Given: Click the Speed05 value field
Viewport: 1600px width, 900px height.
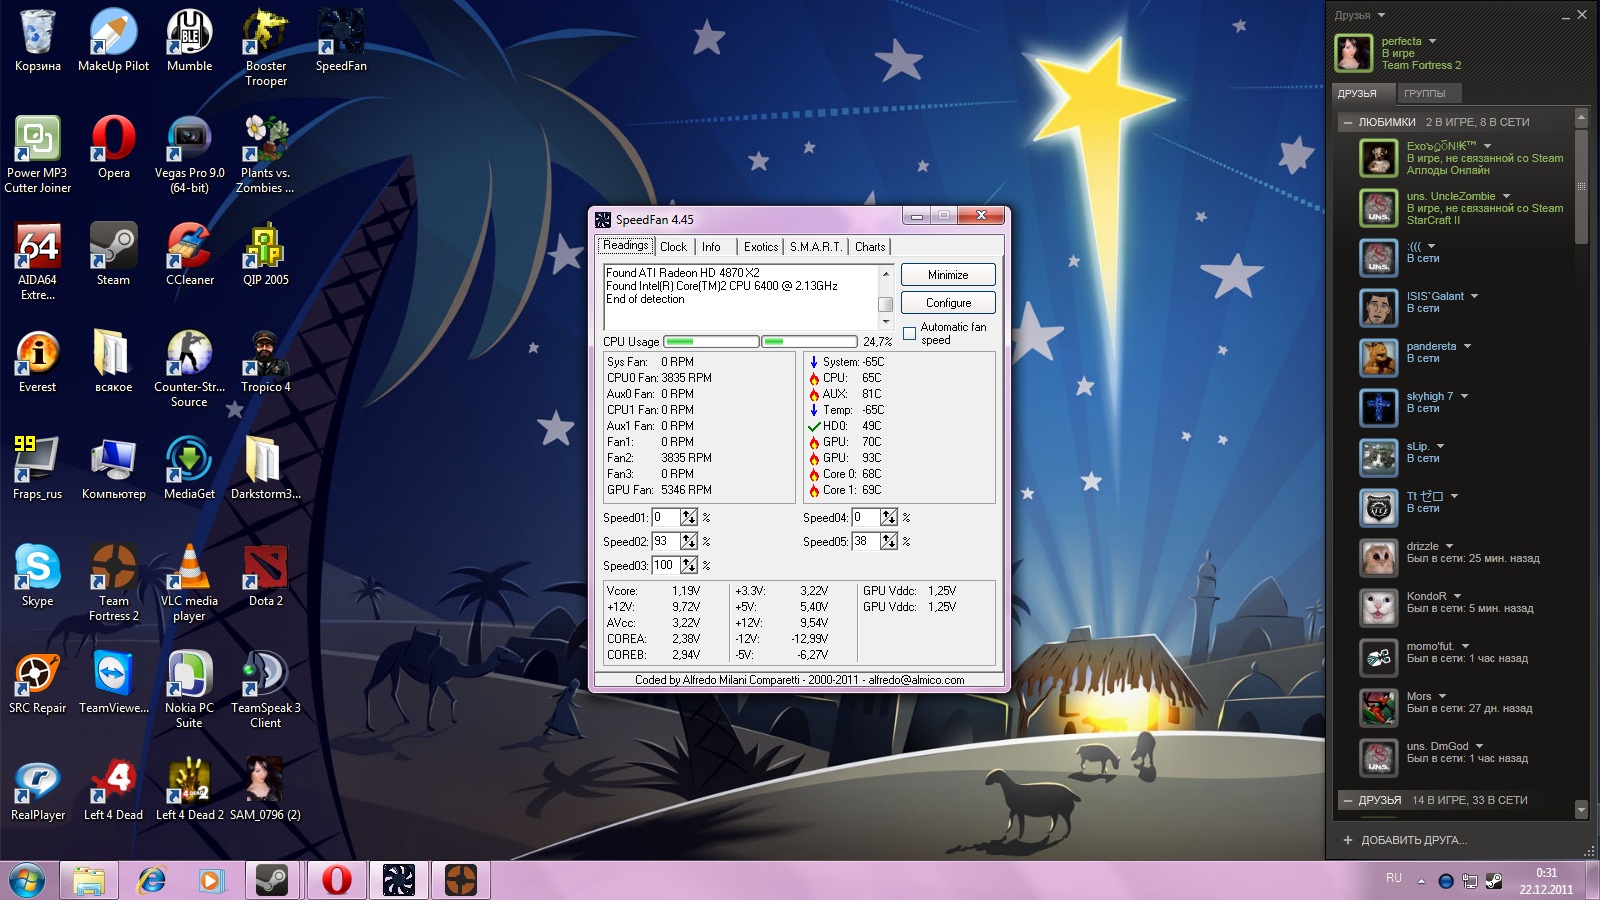Looking at the screenshot, I should tap(866, 541).
